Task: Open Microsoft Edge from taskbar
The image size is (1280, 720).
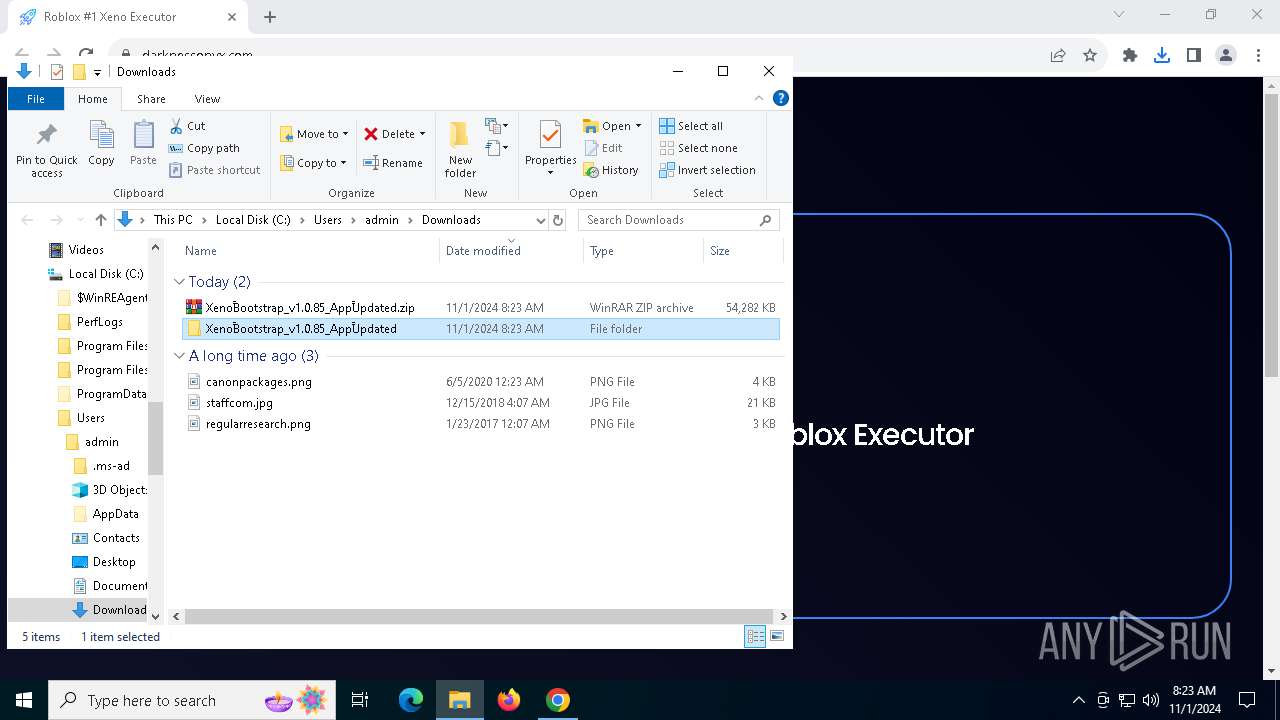Action: coord(411,700)
